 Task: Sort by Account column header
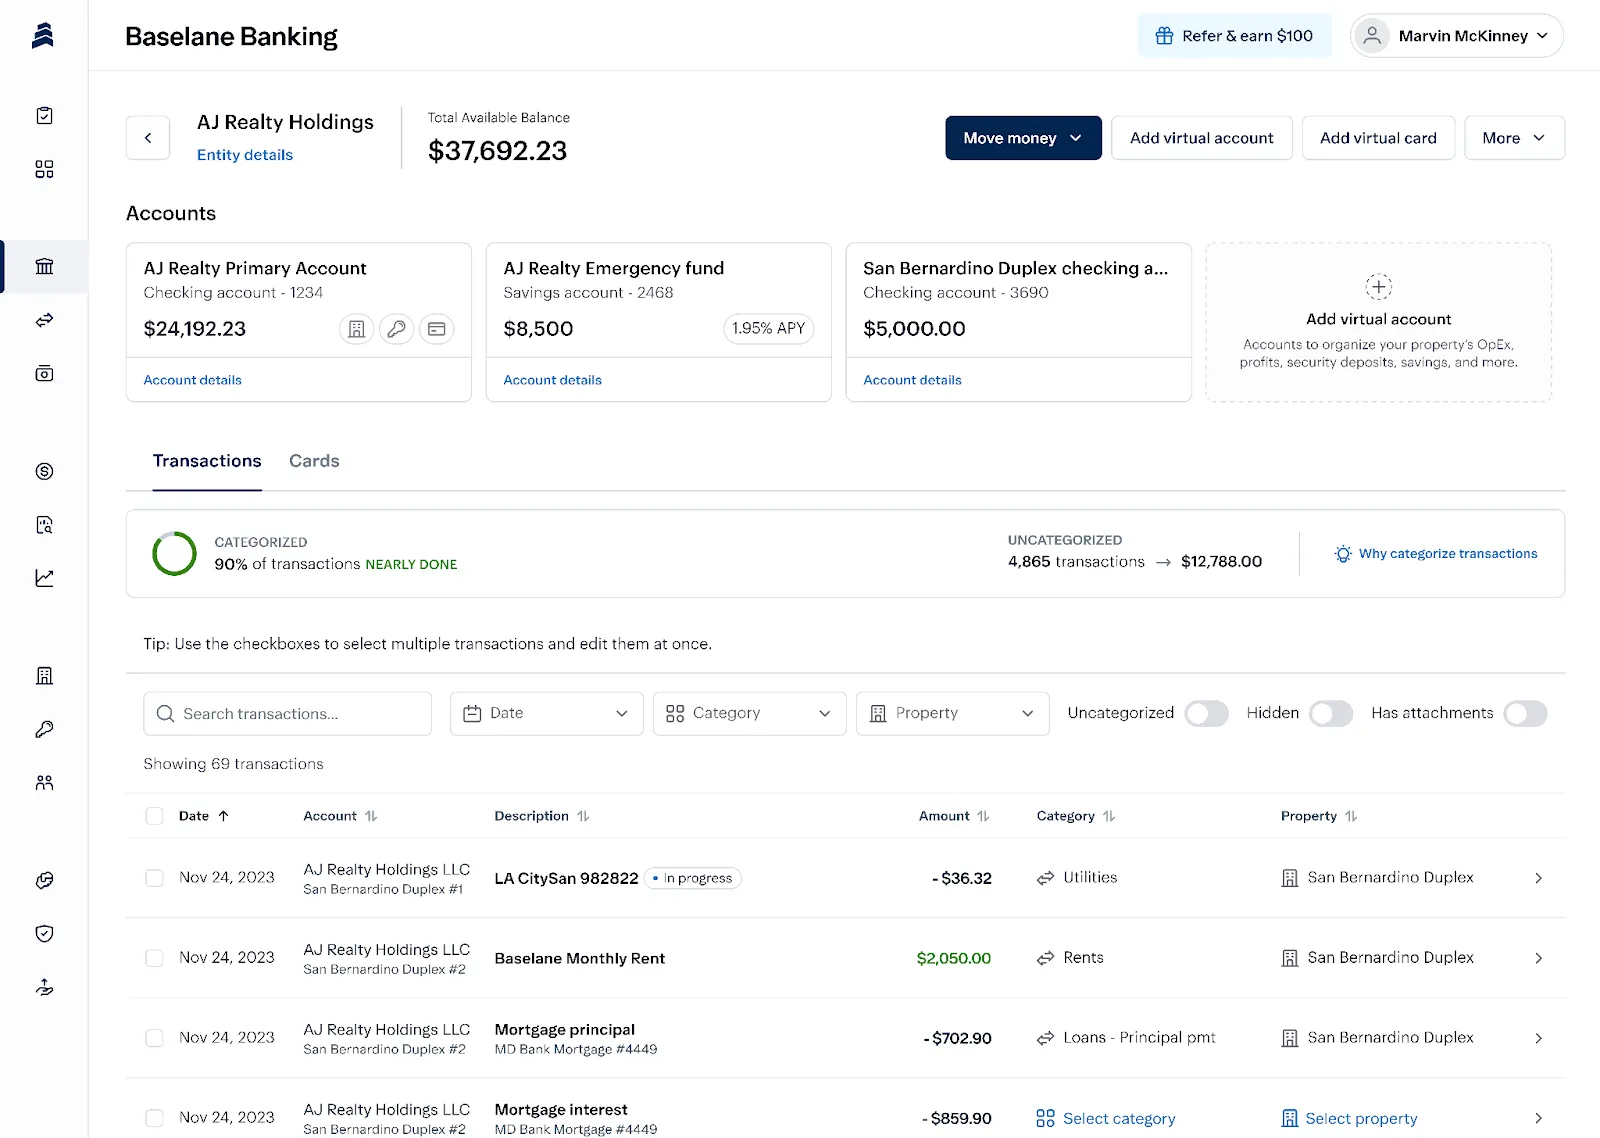pos(340,816)
